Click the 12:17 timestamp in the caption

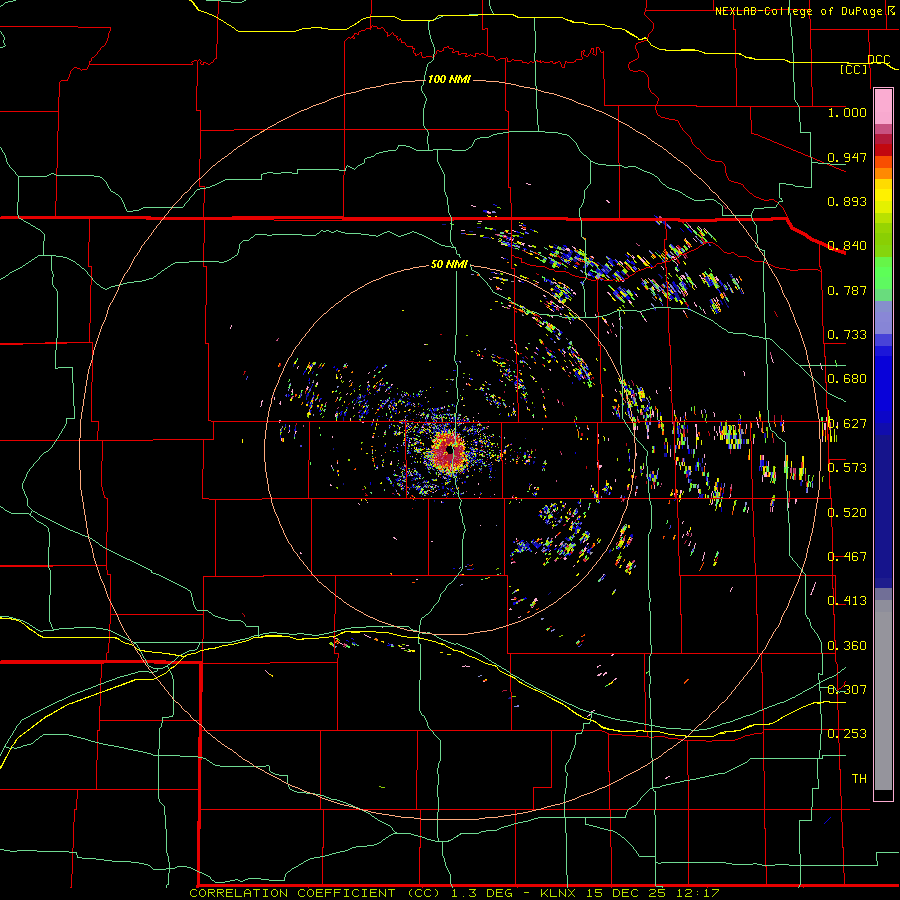697,893
